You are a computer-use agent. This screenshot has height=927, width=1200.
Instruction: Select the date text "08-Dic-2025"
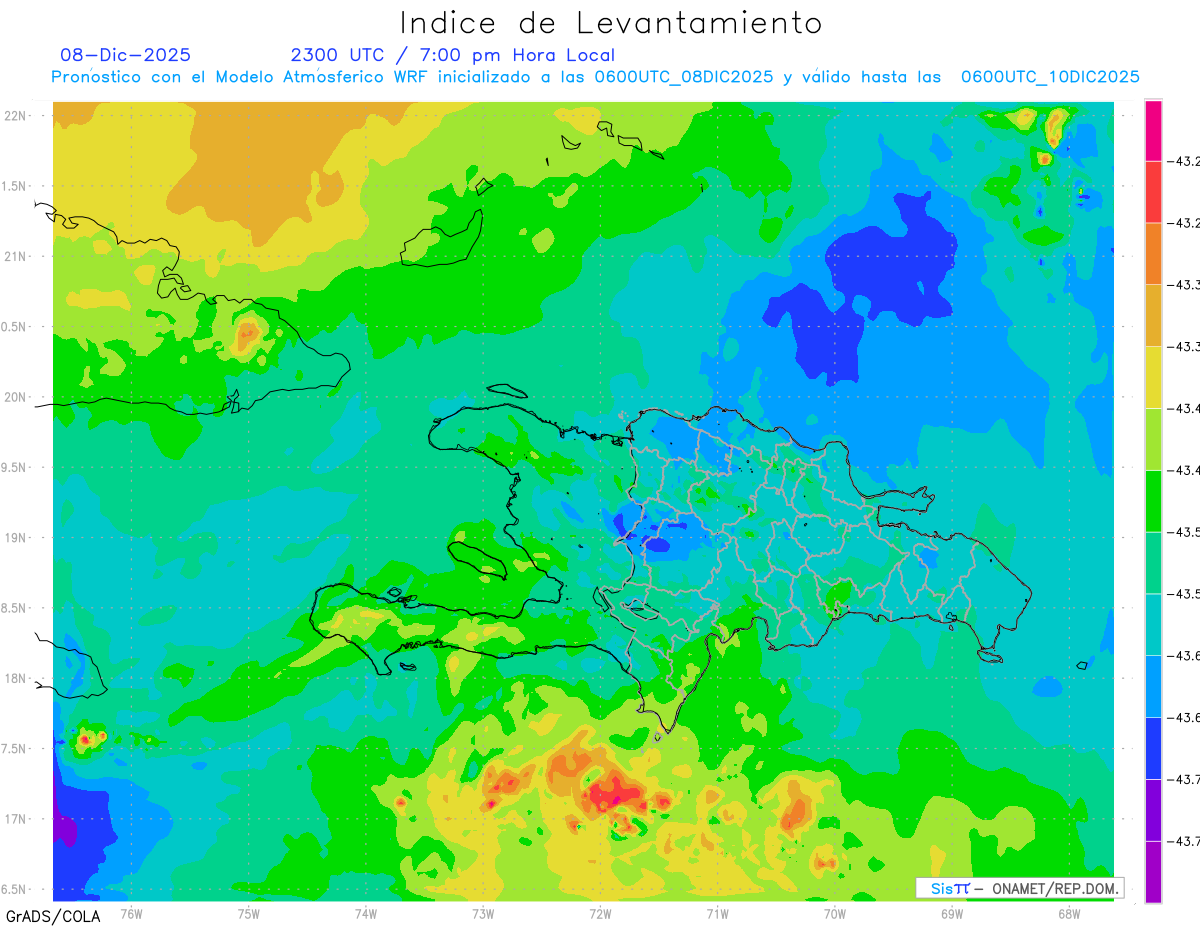(x=125, y=55)
